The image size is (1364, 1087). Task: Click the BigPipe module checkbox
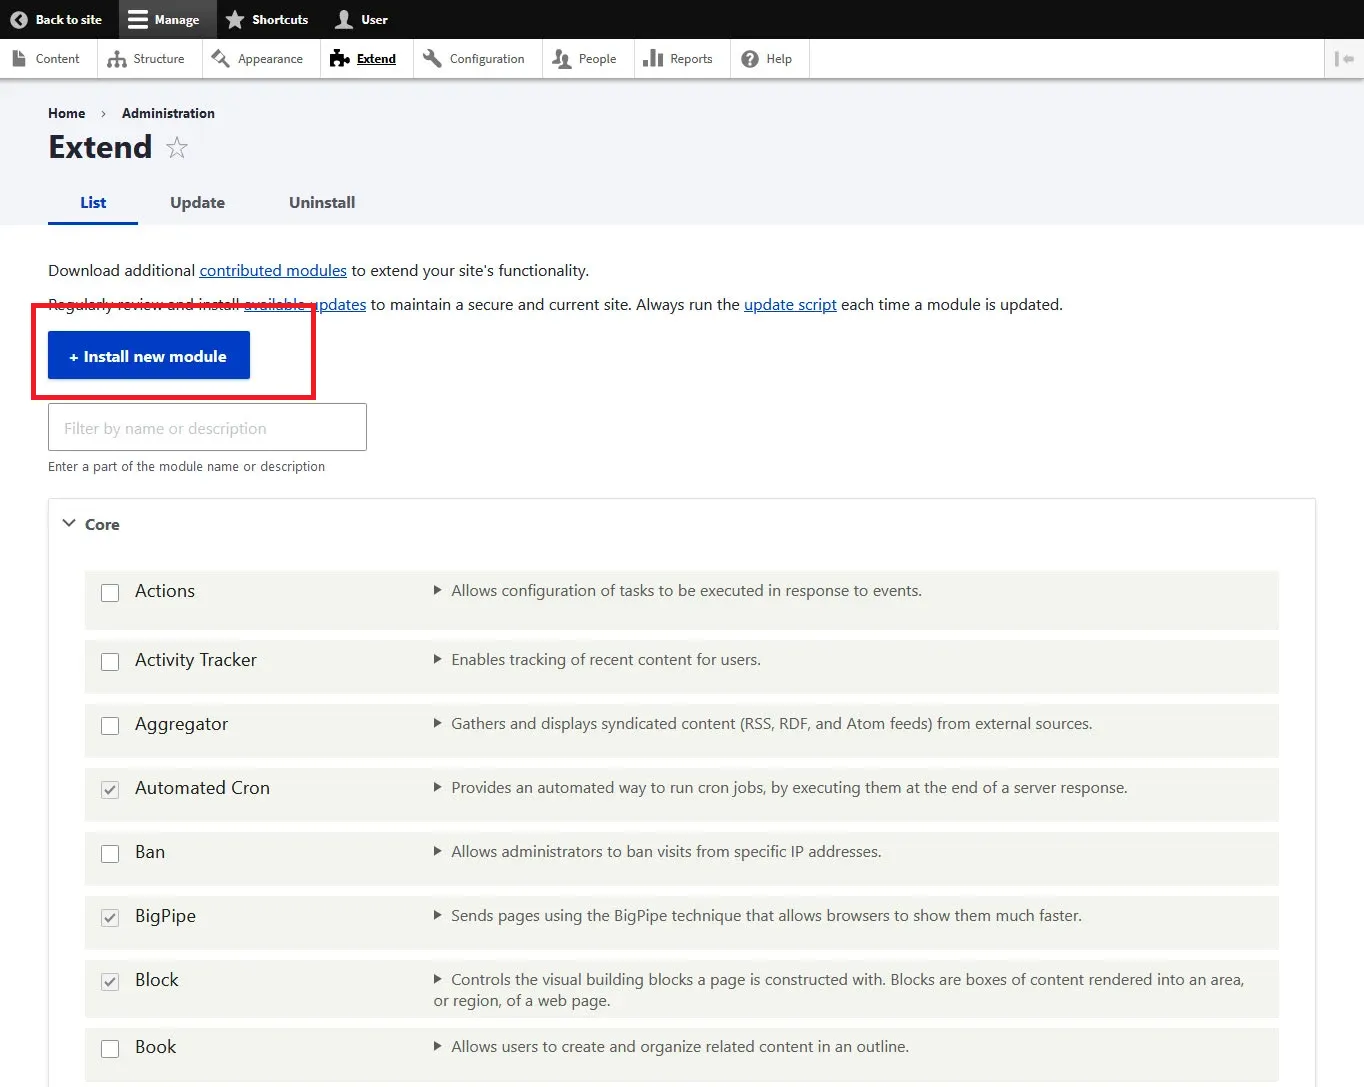(x=110, y=918)
